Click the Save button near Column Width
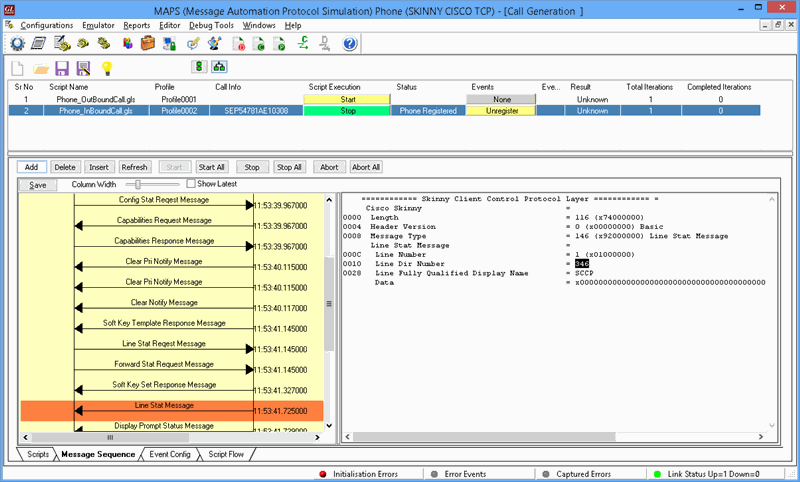This screenshot has width=800, height=482. click(x=38, y=185)
